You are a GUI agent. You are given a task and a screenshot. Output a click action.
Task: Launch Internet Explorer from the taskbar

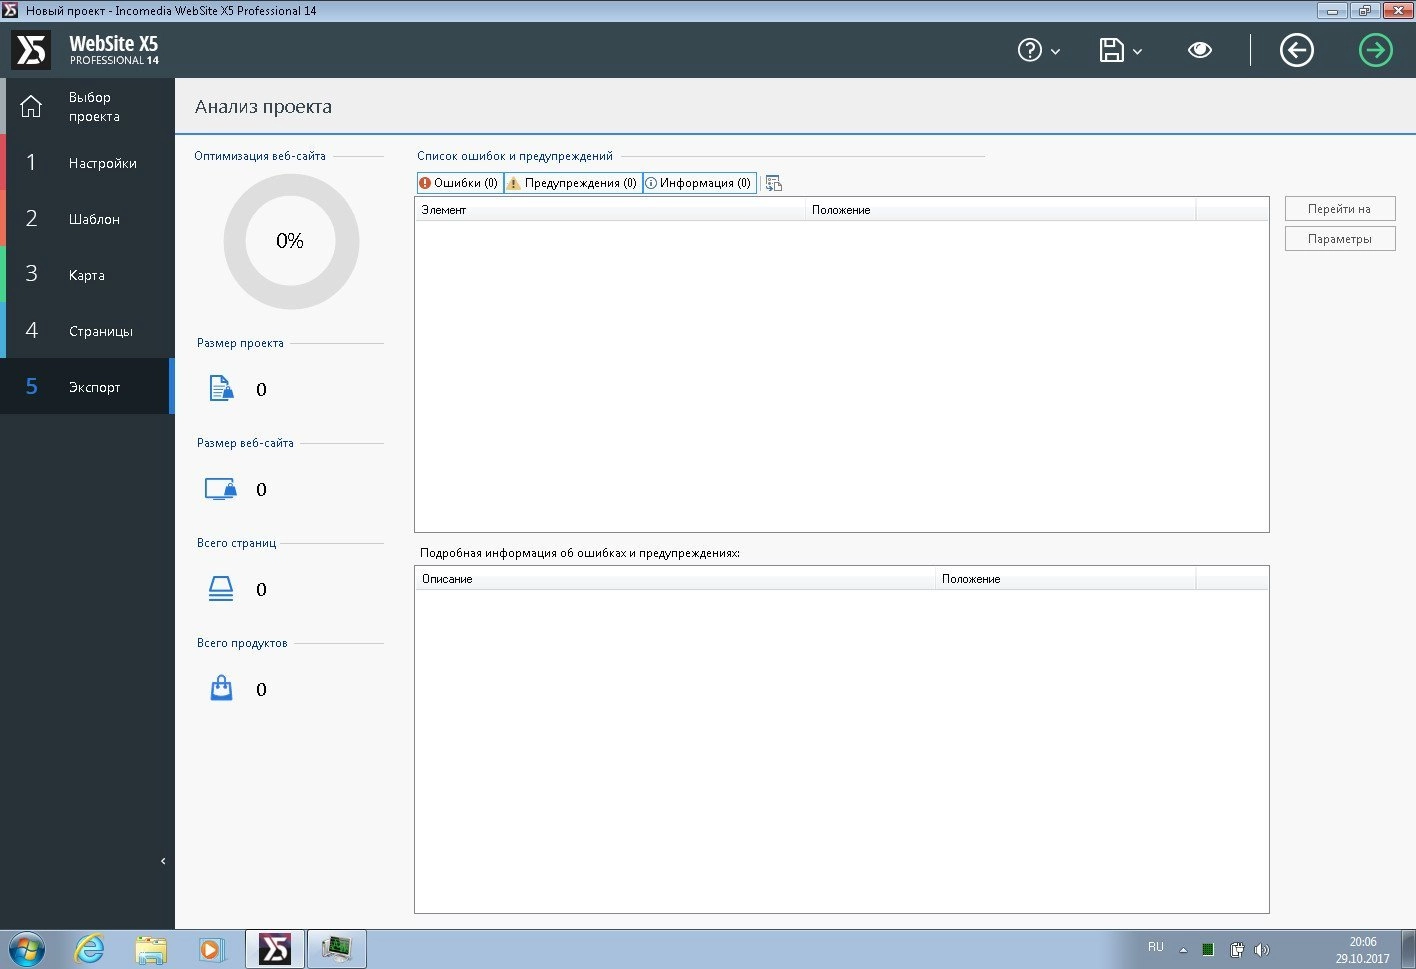point(90,949)
